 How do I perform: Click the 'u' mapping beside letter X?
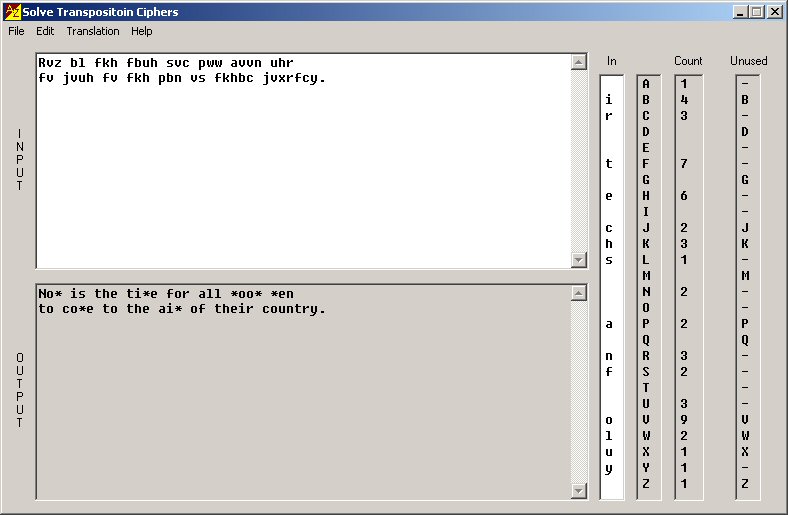[609, 452]
